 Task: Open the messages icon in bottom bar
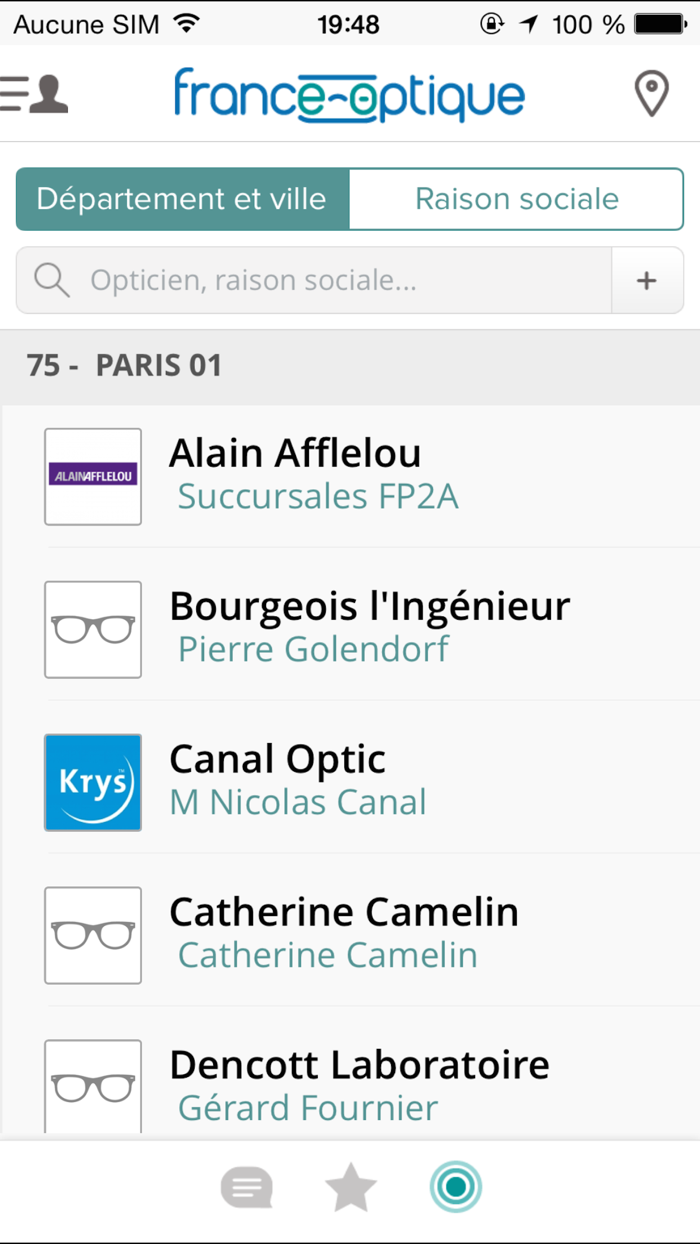[x=246, y=1188]
